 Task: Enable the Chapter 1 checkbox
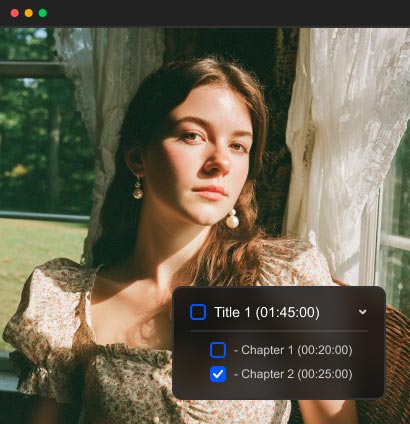click(x=218, y=350)
